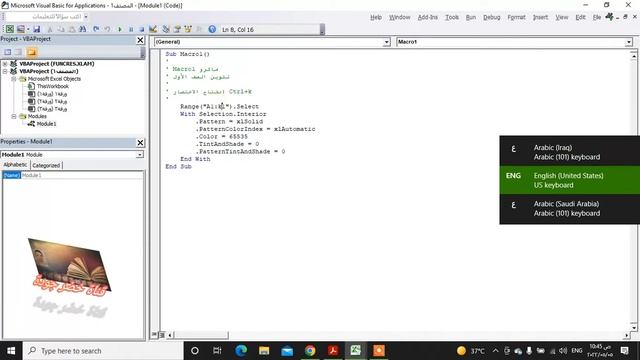Open the Run menu
The width and height of the screenshot is (640, 360).
click(x=471, y=17)
